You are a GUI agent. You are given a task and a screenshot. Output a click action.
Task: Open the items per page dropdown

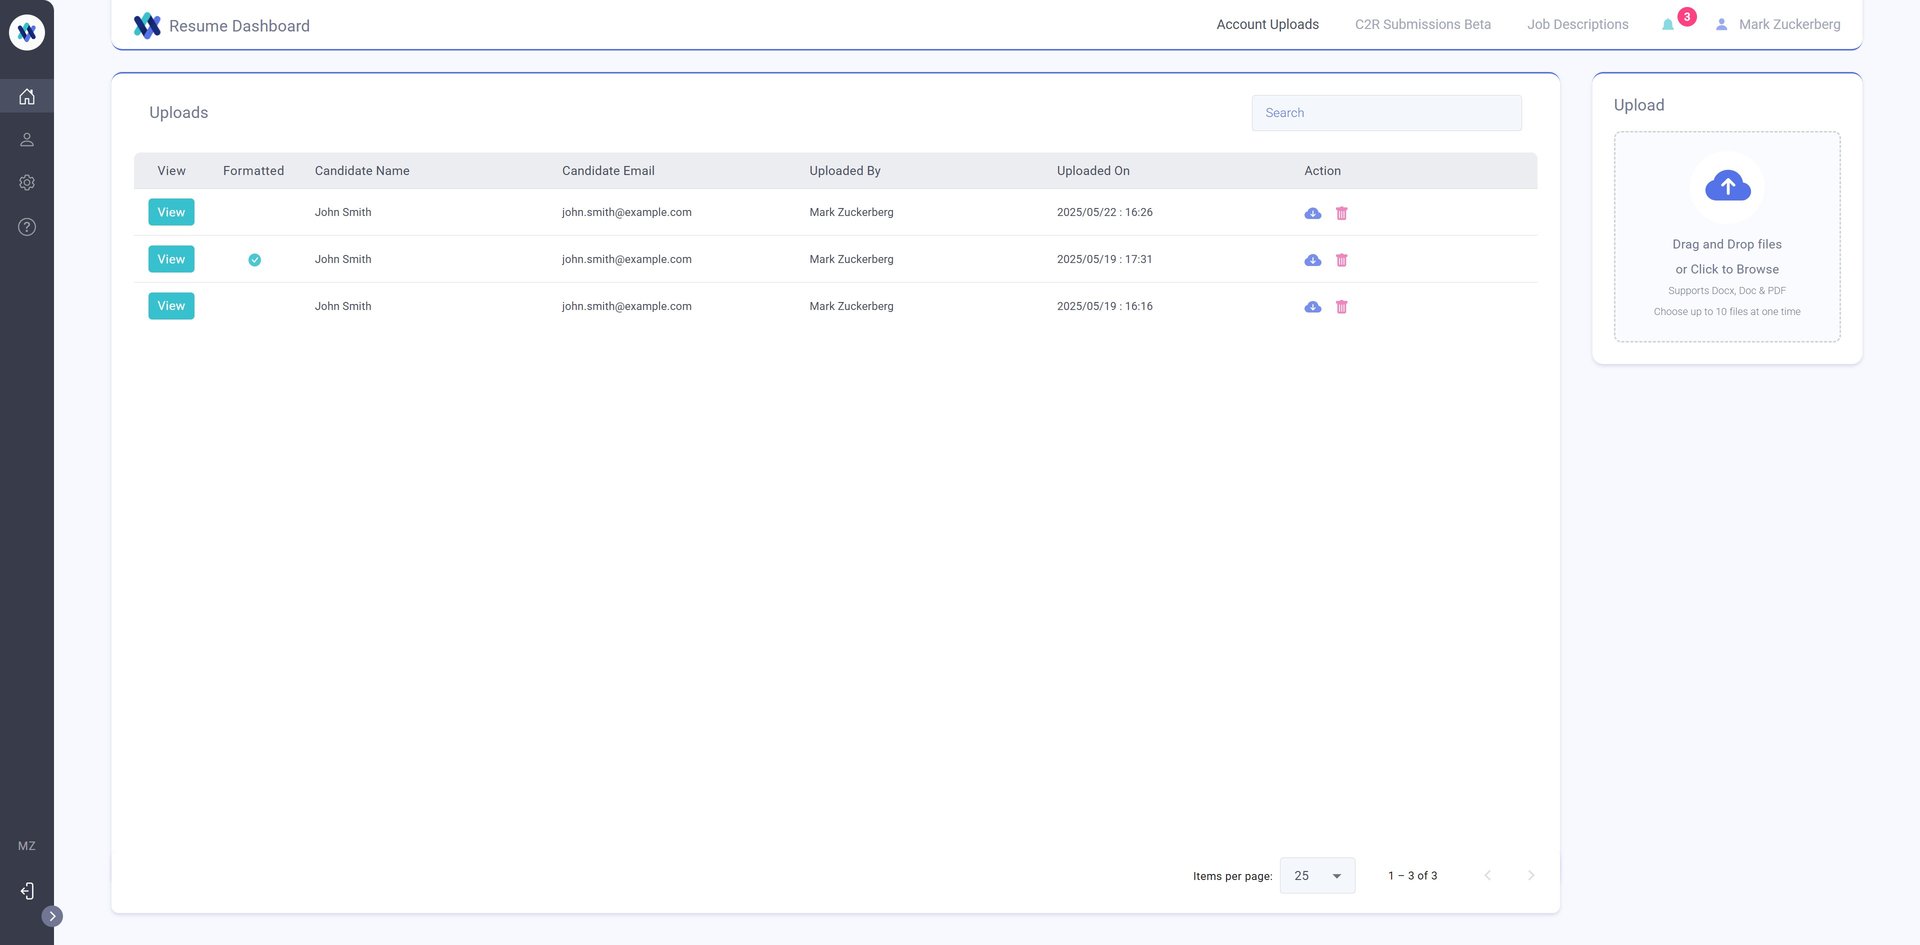(x=1317, y=876)
